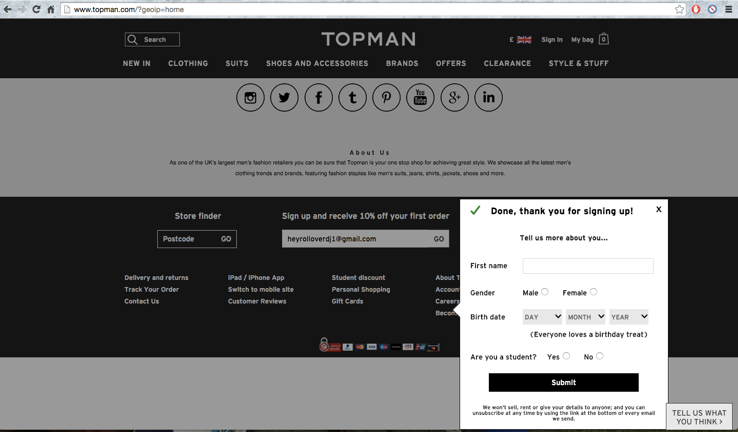Open the DAY birth date dropdown
This screenshot has width=738, height=432.
pos(542,317)
